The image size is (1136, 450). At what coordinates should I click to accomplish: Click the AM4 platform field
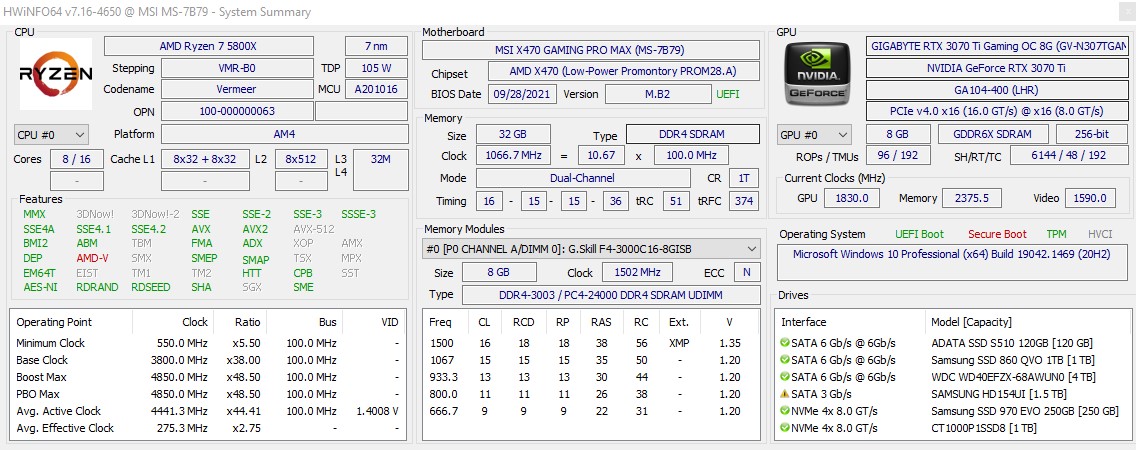point(284,135)
